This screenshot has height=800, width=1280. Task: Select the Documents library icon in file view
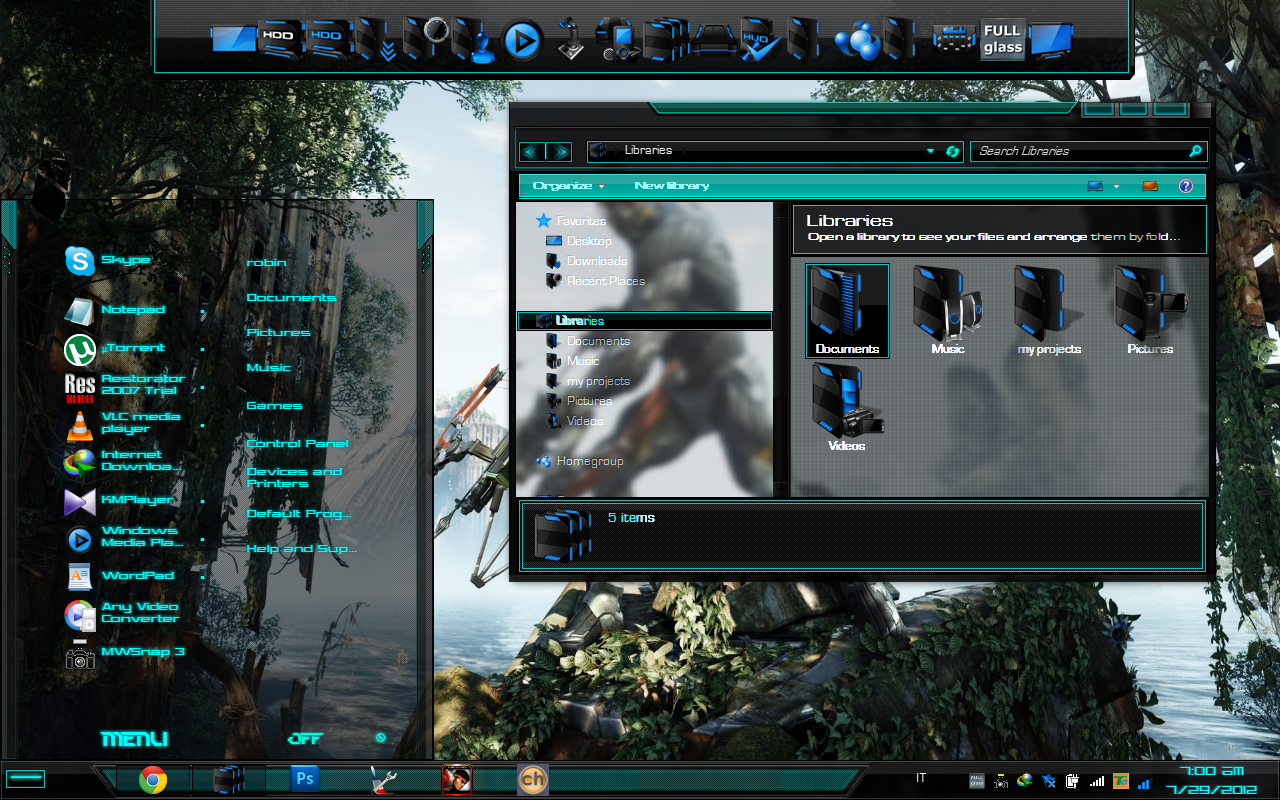pyautogui.click(x=847, y=310)
